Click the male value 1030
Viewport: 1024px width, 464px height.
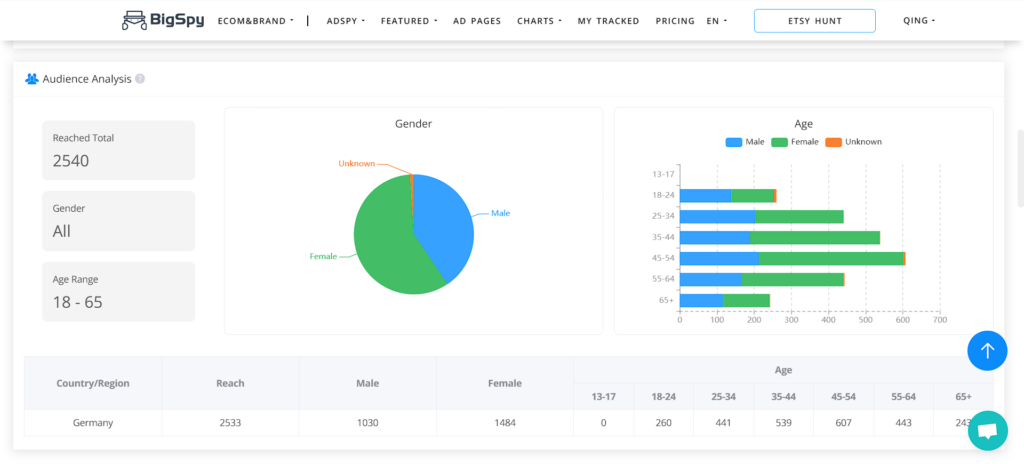tap(368, 423)
